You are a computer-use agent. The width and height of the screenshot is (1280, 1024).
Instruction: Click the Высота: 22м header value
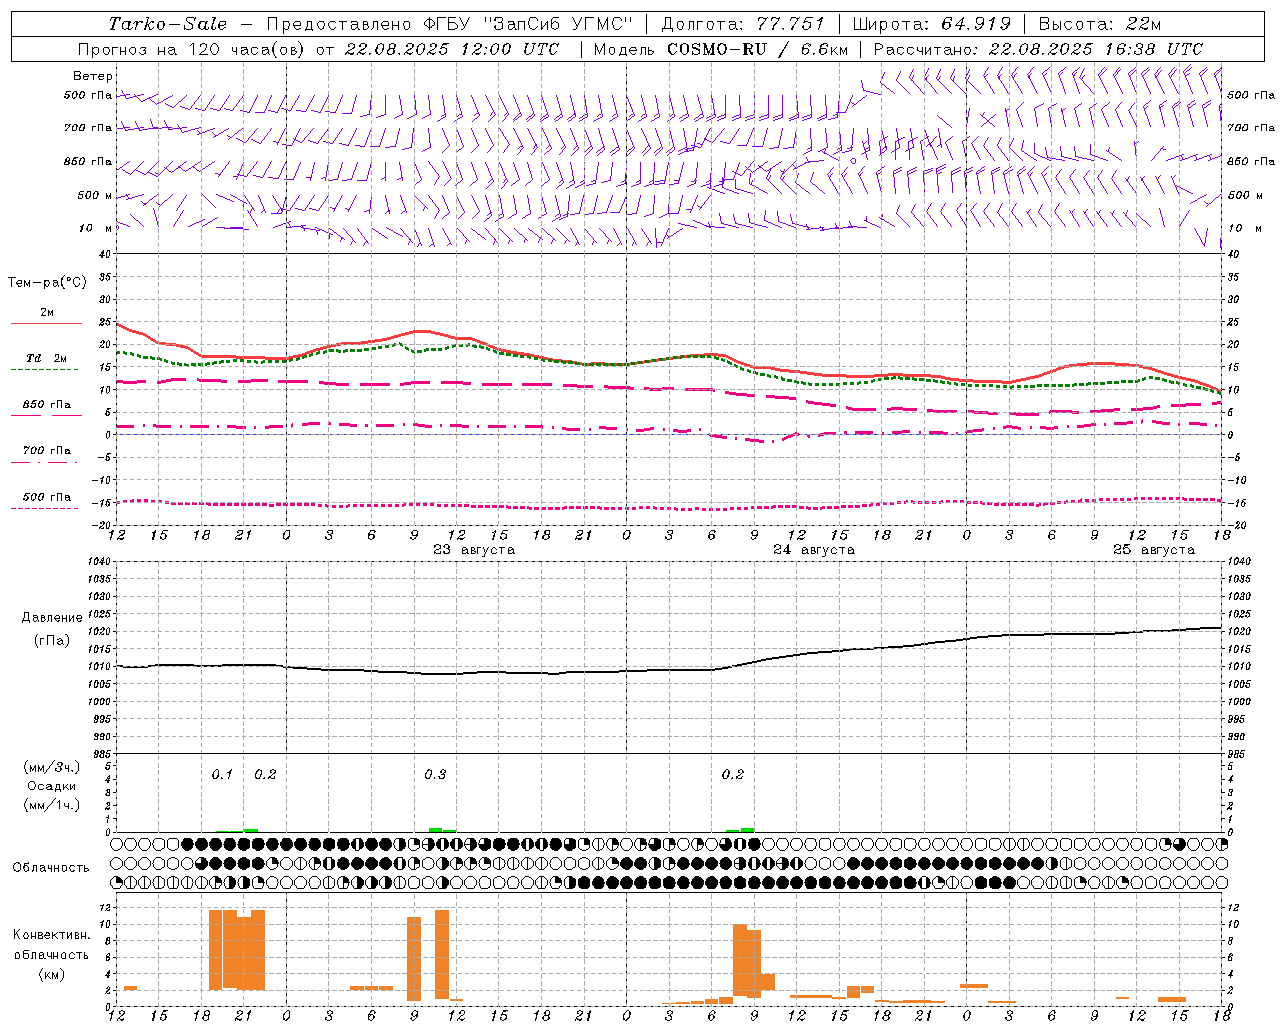point(1099,24)
